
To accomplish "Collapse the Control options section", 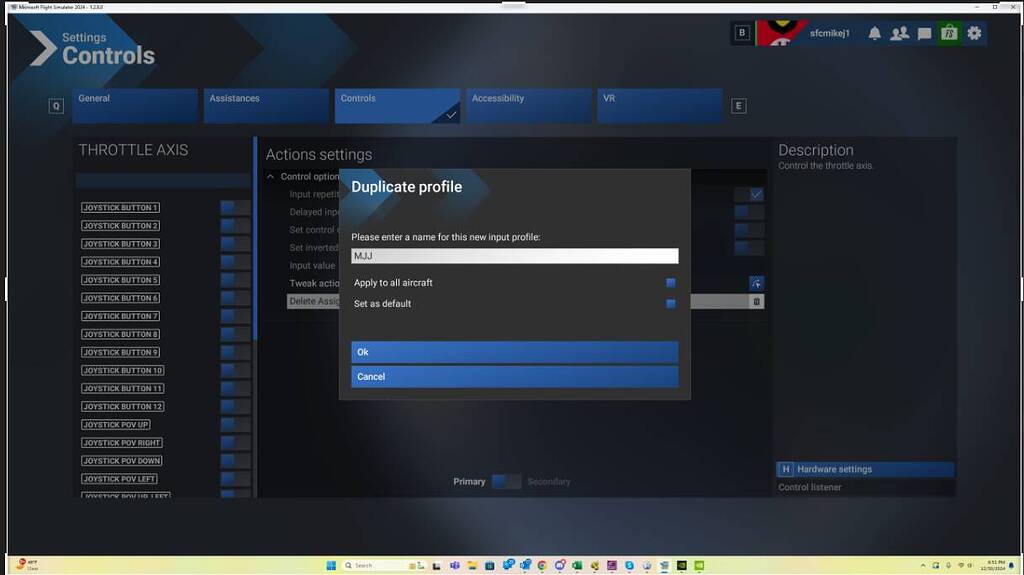I will pyautogui.click(x=270, y=176).
